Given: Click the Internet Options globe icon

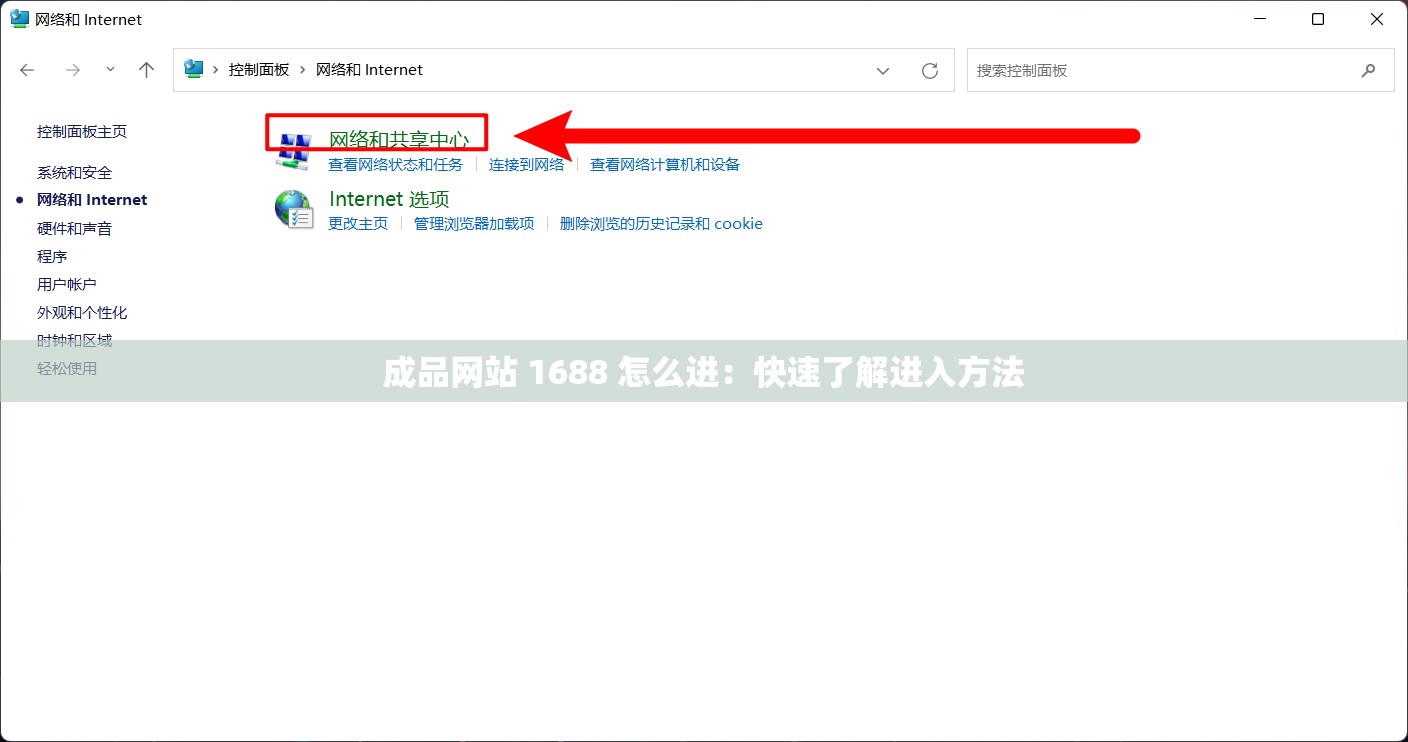Looking at the screenshot, I should (x=294, y=209).
